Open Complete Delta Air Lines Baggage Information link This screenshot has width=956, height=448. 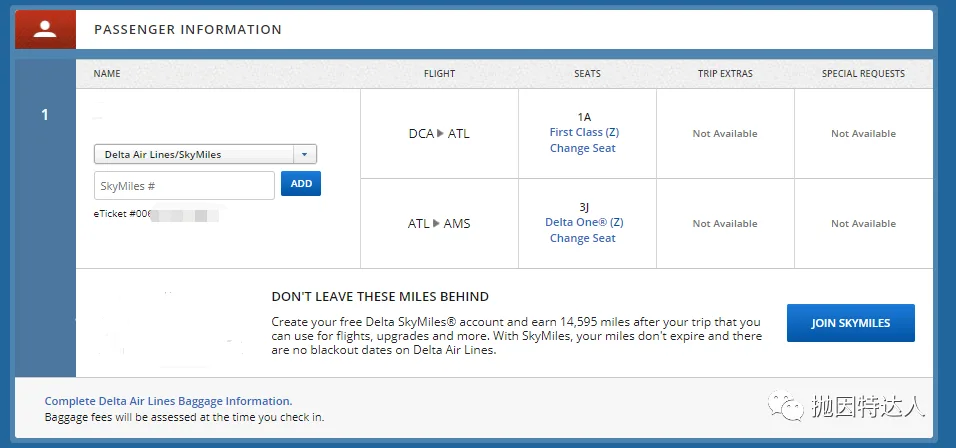168,401
